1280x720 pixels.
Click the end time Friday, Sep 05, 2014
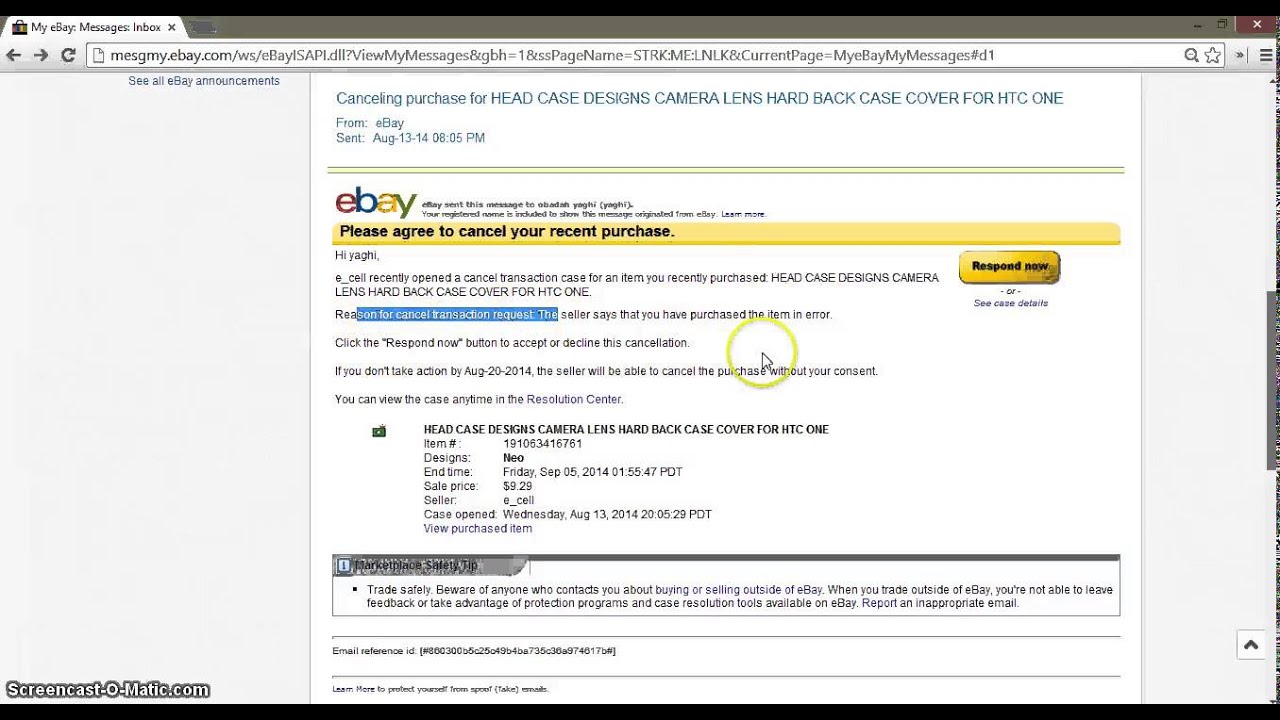coord(592,472)
